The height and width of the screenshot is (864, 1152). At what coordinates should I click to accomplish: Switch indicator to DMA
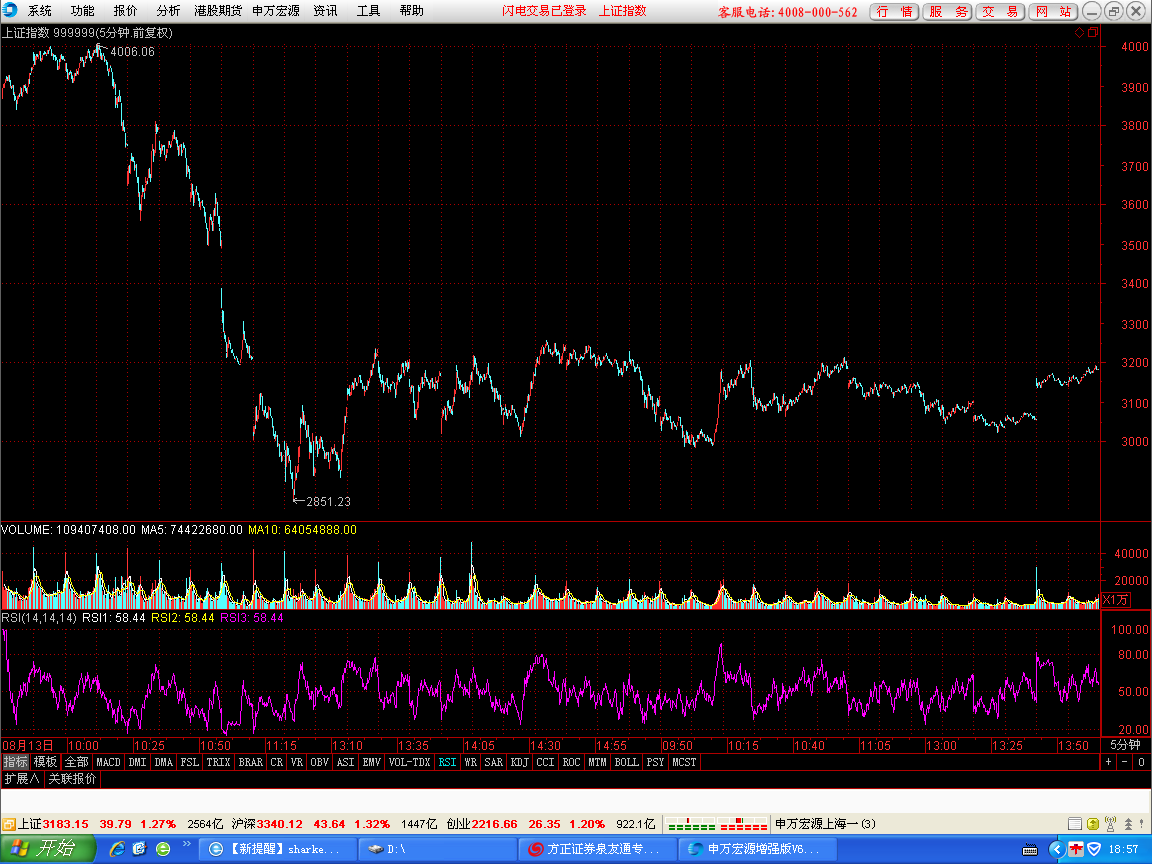pos(163,762)
